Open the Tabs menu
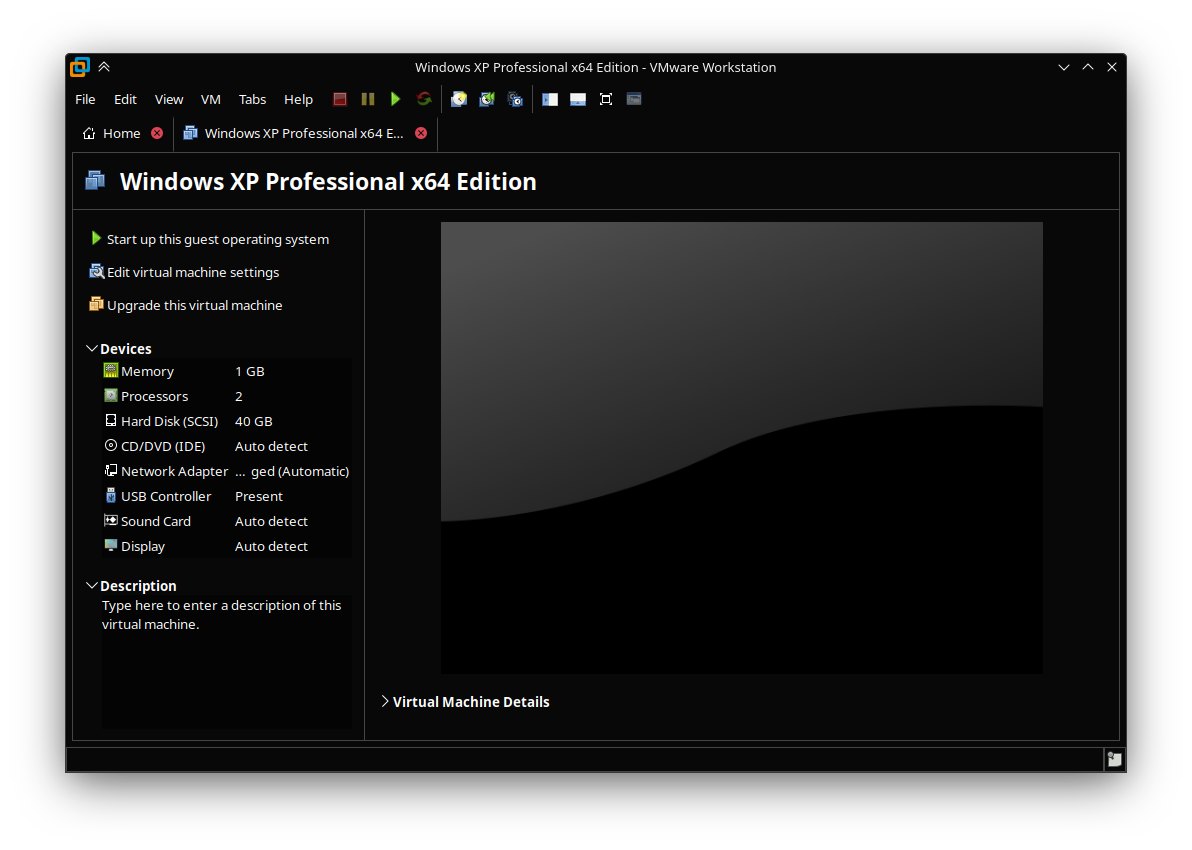This screenshot has height=850, width=1192. (252, 100)
